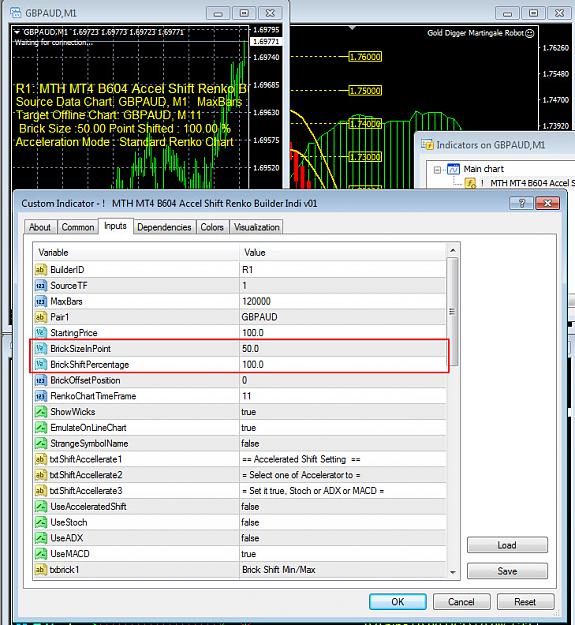Click the inputs list scroll down arrow
The image size is (575, 625).
pyautogui.click(x=453, y=572)
